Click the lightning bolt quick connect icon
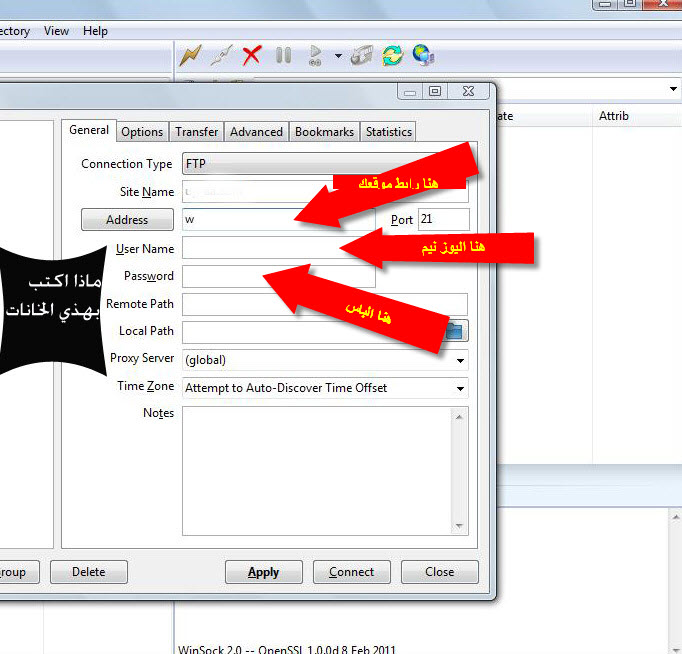This screenshot has height=654, width=682. pos(190,55)
